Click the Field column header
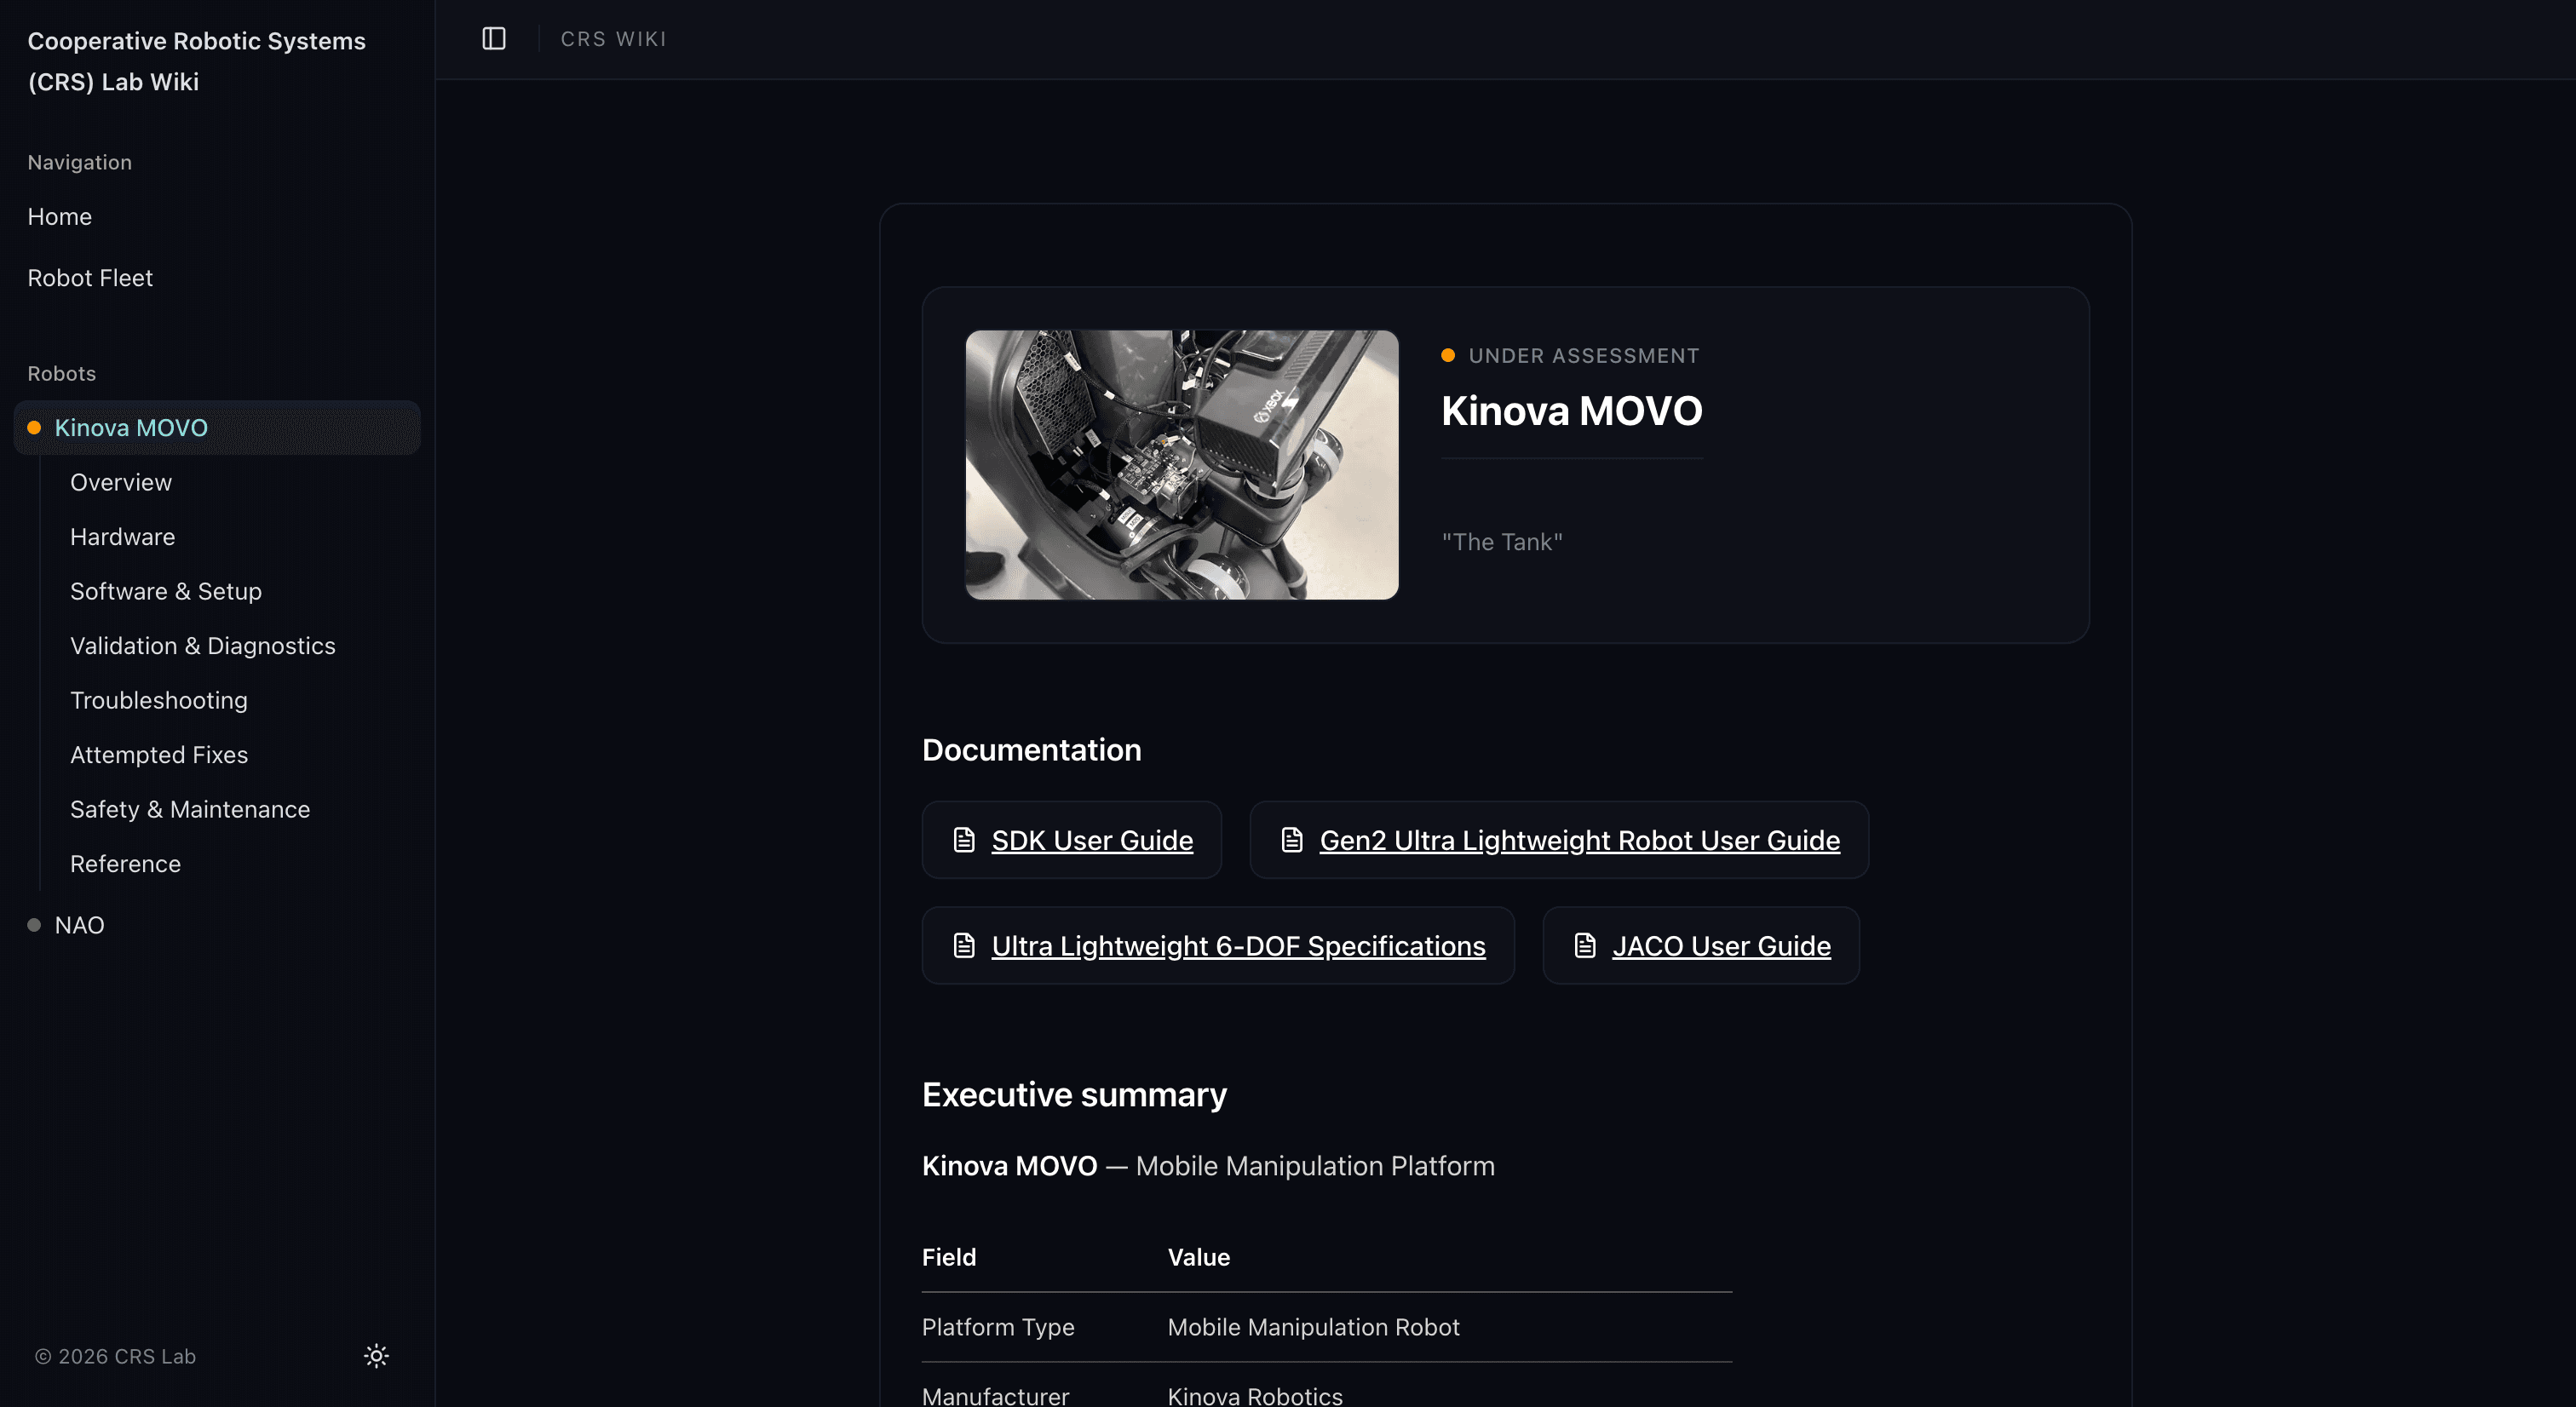The width and height of the screenshot is (2576, 1407). pyautogui.click(x=949, y=1257)
